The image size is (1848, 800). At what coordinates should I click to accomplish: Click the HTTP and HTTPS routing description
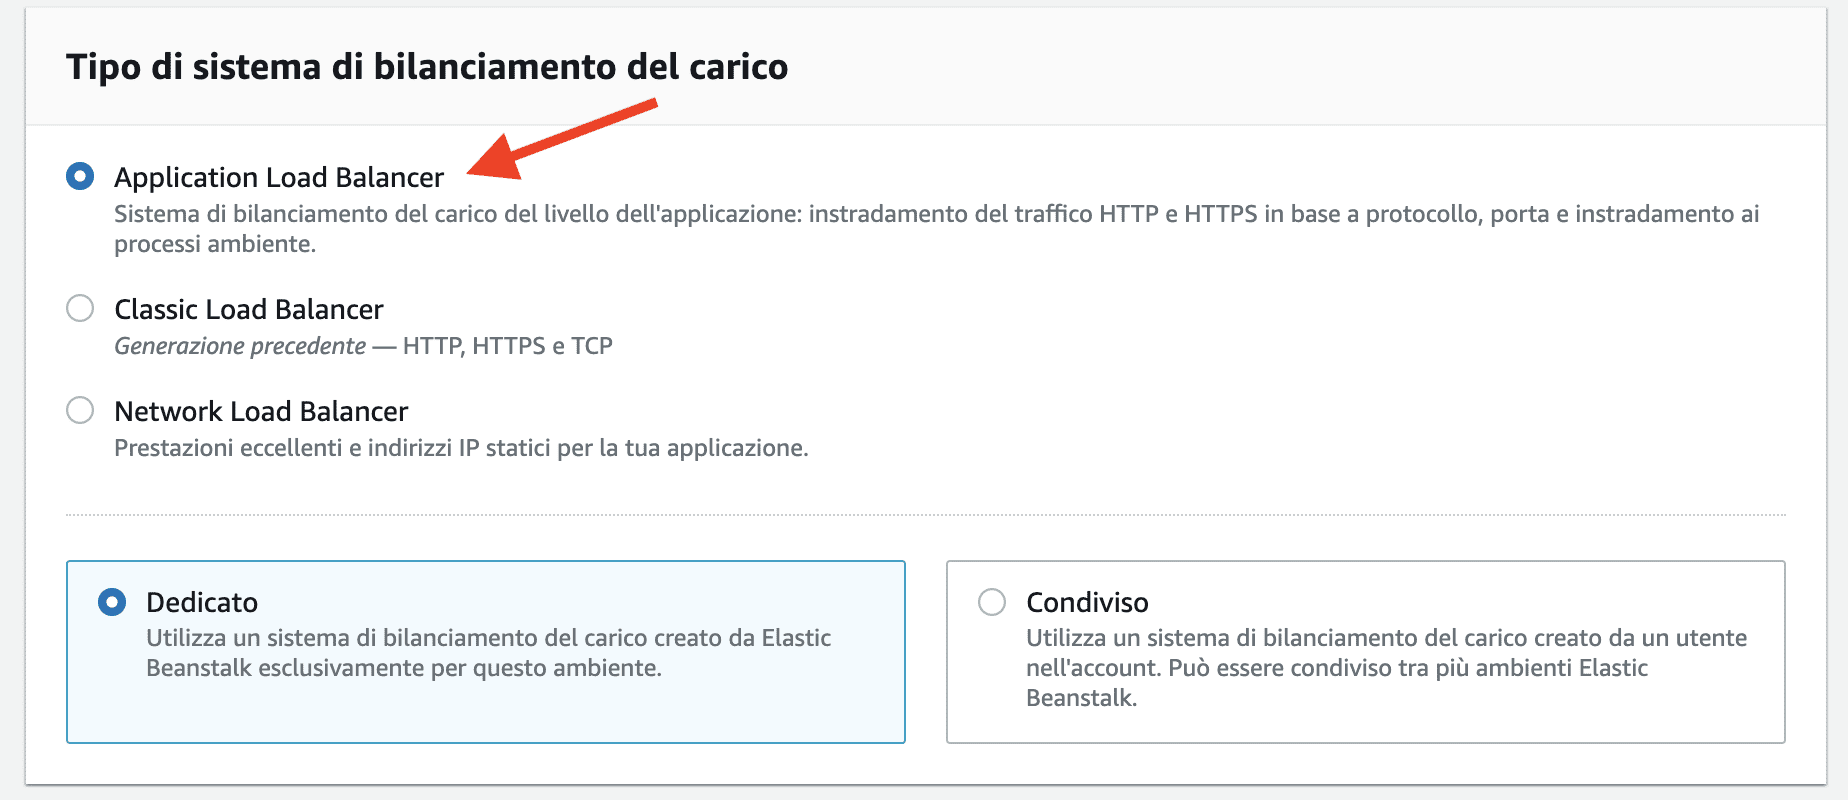[938, 226]
